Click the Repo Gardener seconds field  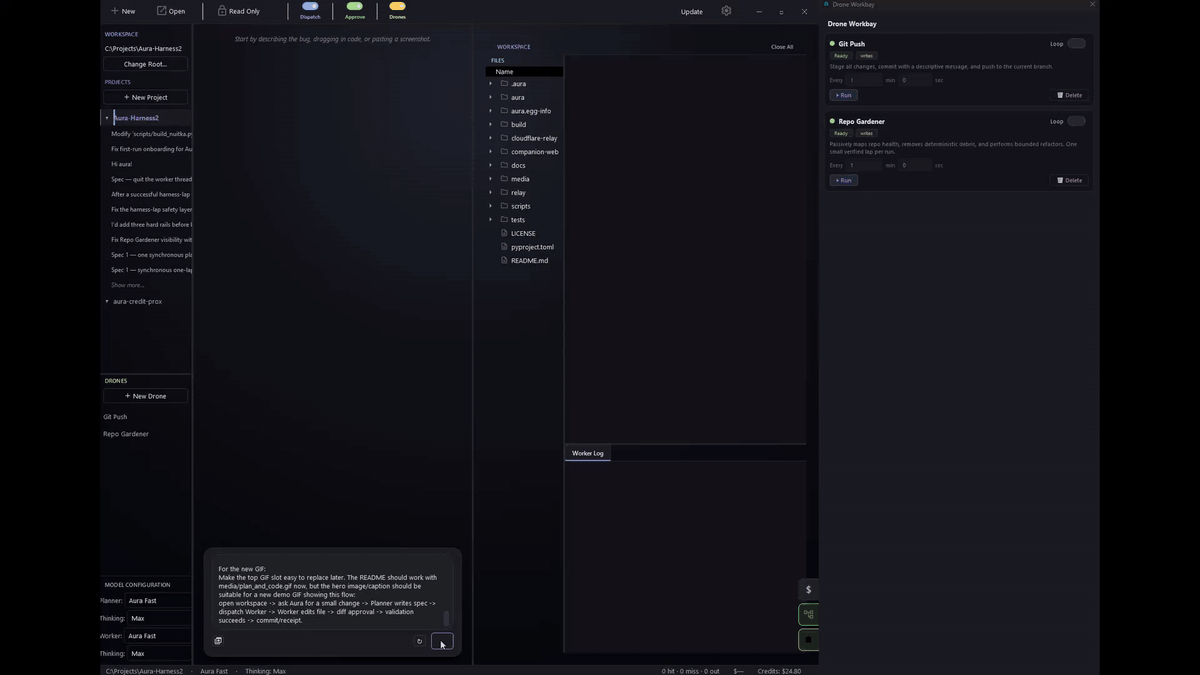[x=915, y=165]
